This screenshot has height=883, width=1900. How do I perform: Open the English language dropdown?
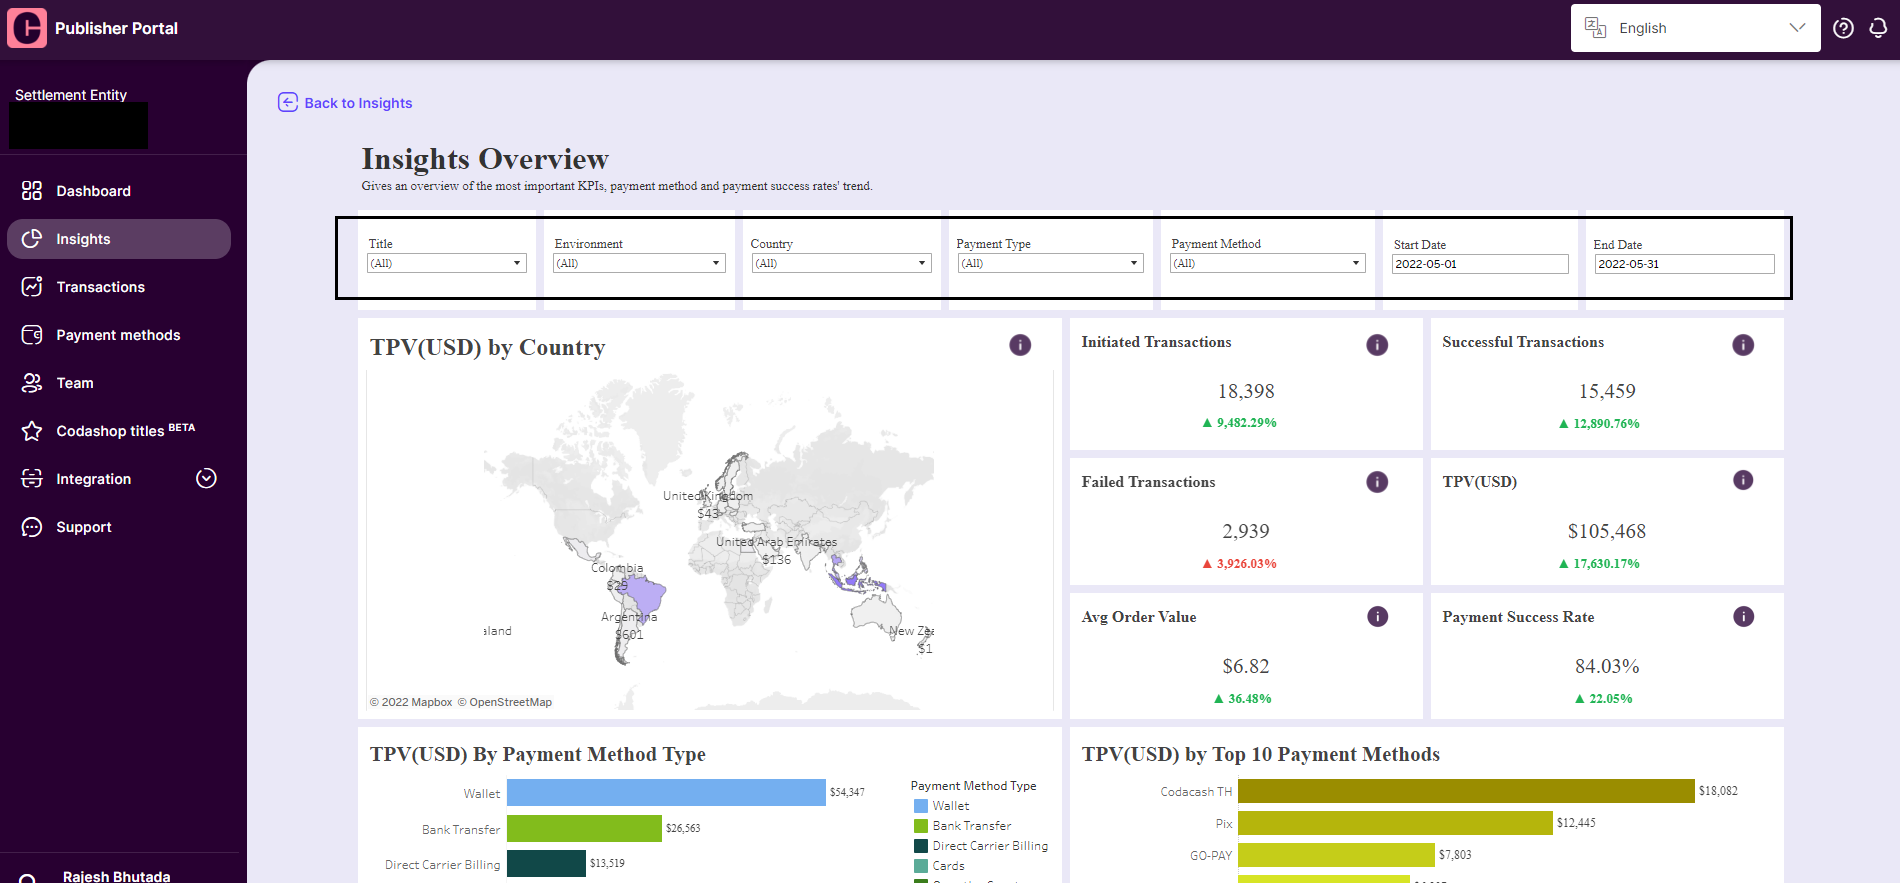[1695, 28]
